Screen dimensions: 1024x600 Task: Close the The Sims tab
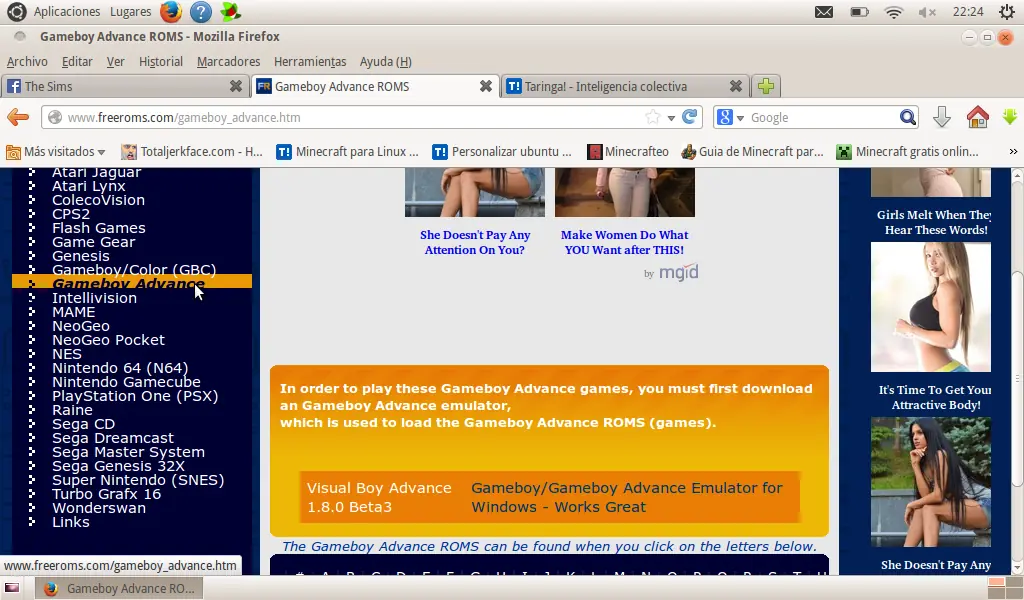[x=236, y=86]
